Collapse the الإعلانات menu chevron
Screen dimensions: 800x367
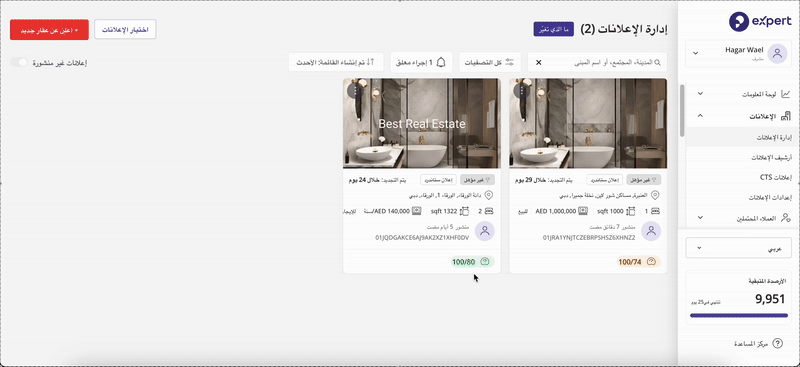[x=700, y=116]
